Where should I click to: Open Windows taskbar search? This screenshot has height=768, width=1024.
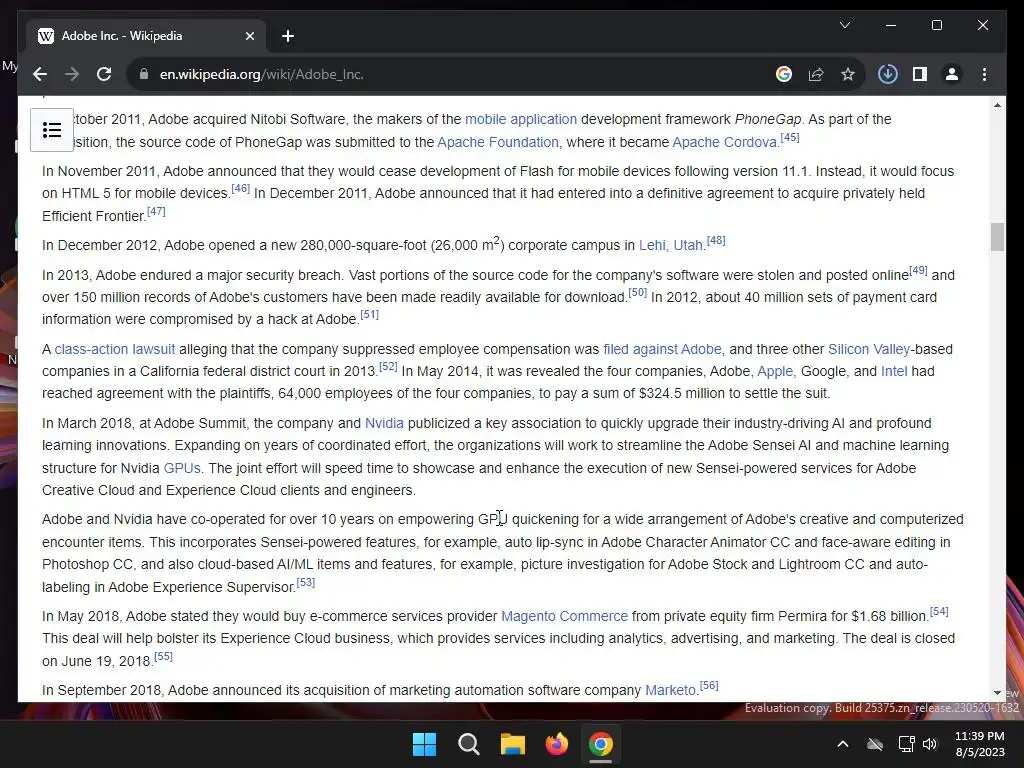point(468,744)
